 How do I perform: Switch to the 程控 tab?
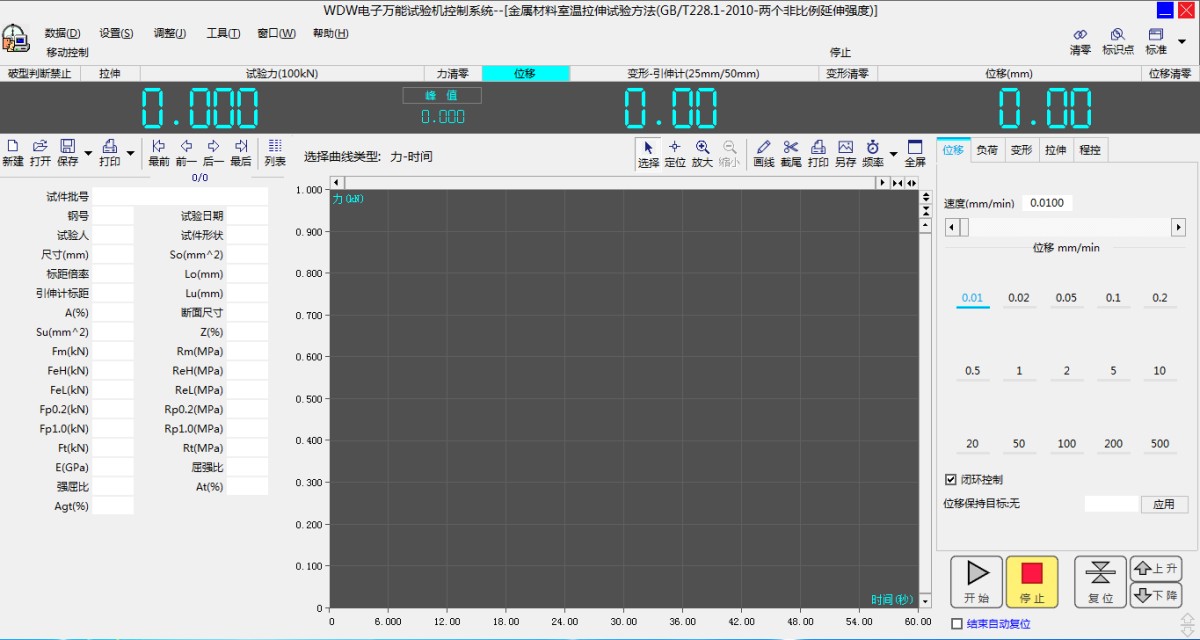point(1090,149)
